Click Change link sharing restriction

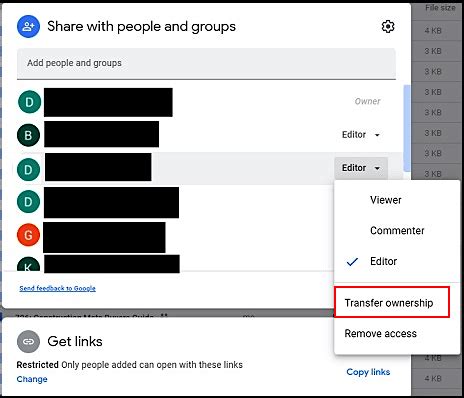(32, 379)
